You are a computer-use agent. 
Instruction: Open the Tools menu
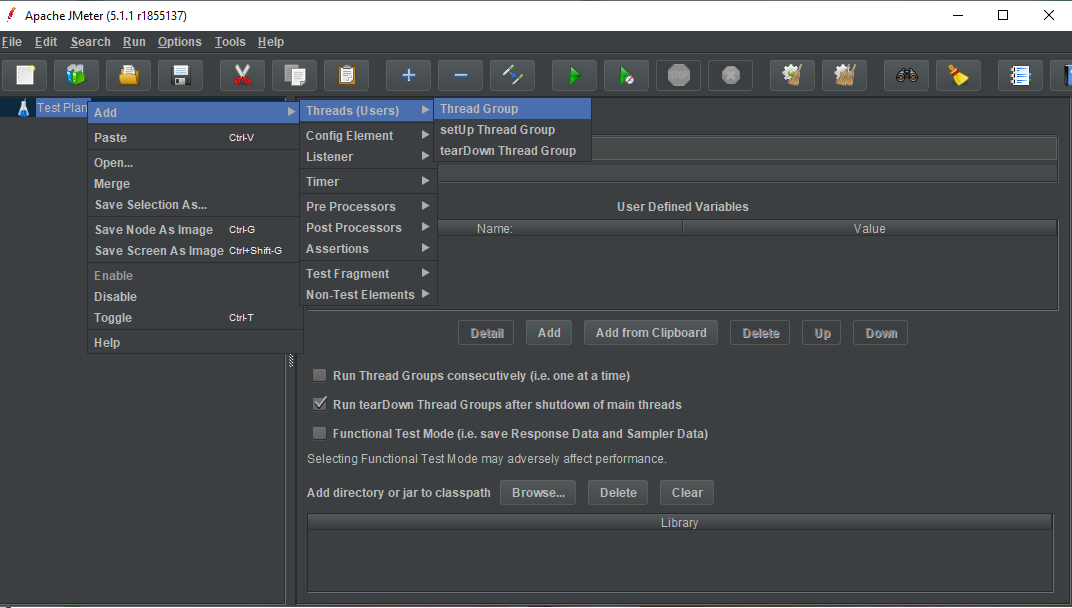230,42
